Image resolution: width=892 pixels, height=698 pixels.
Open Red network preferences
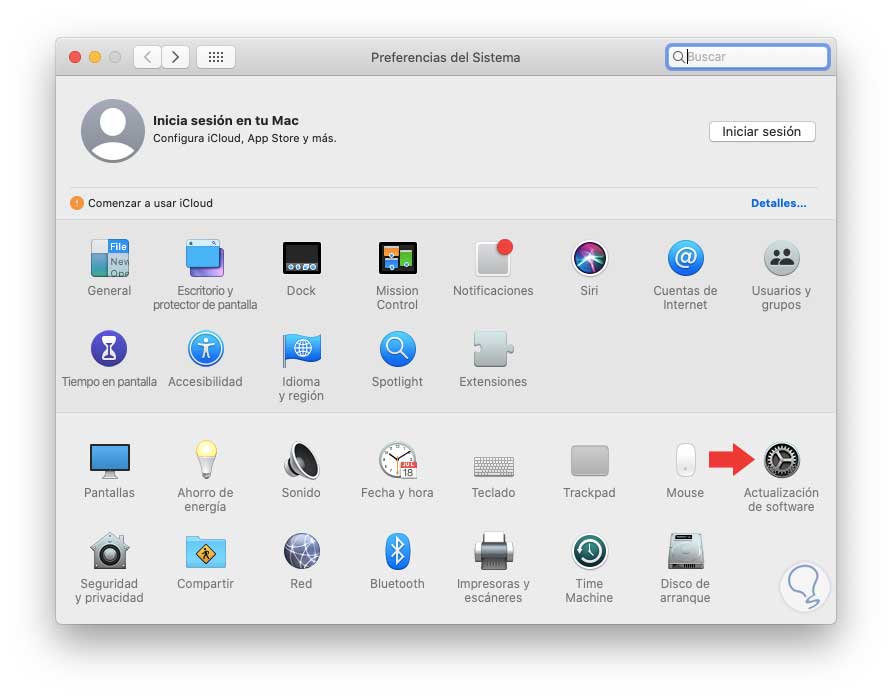(x=302, y=551)
